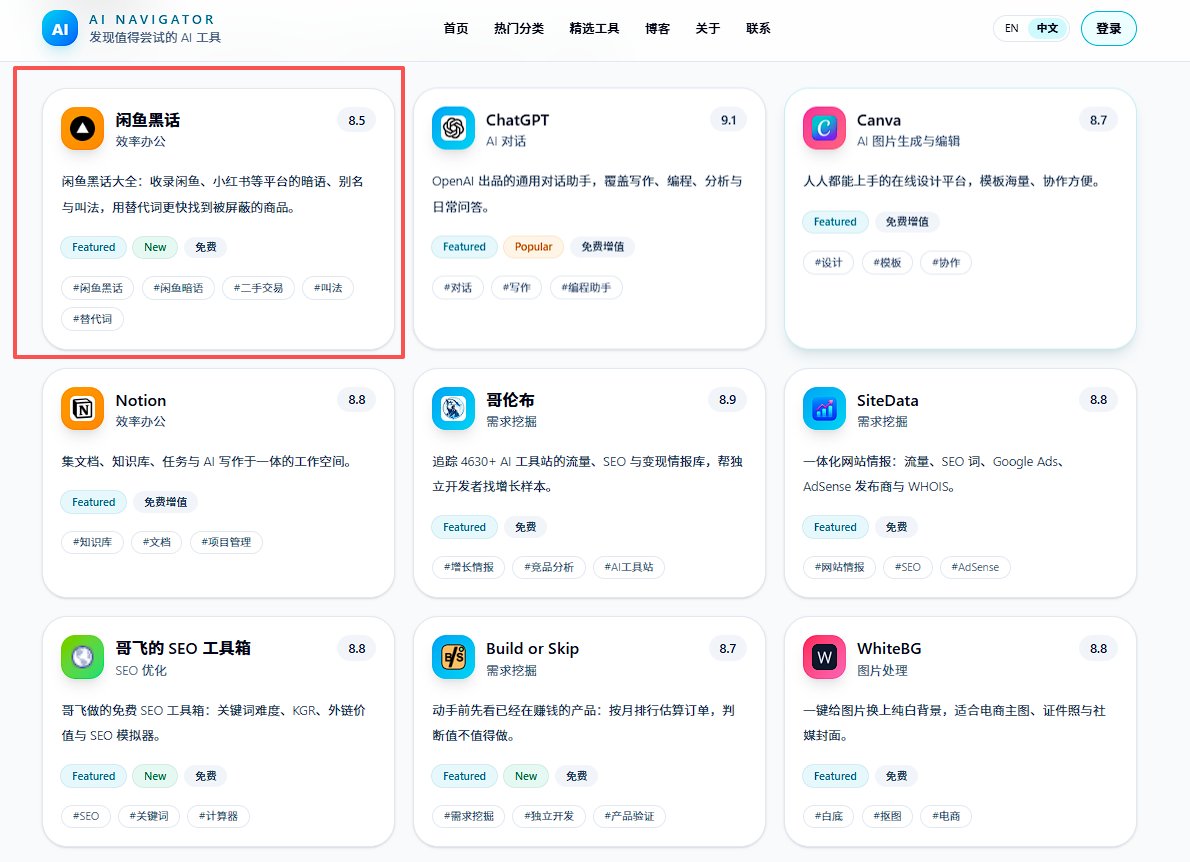1190x862 pixels.
Task: Click the 登录 button
Action: tap(1108, 28)
